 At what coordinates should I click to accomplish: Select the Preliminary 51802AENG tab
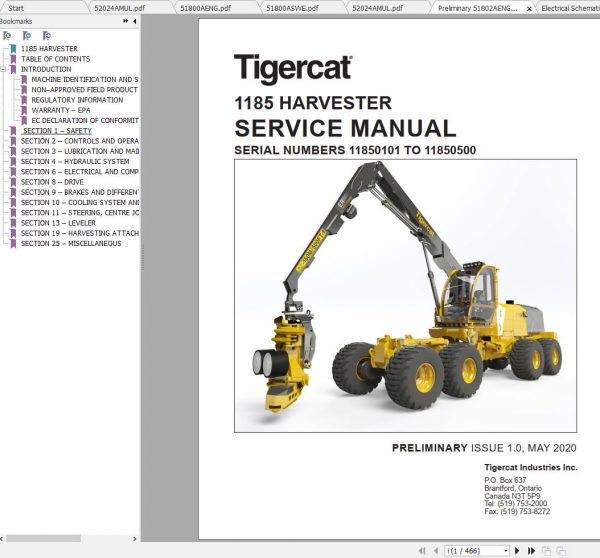(x=478, y=8)
